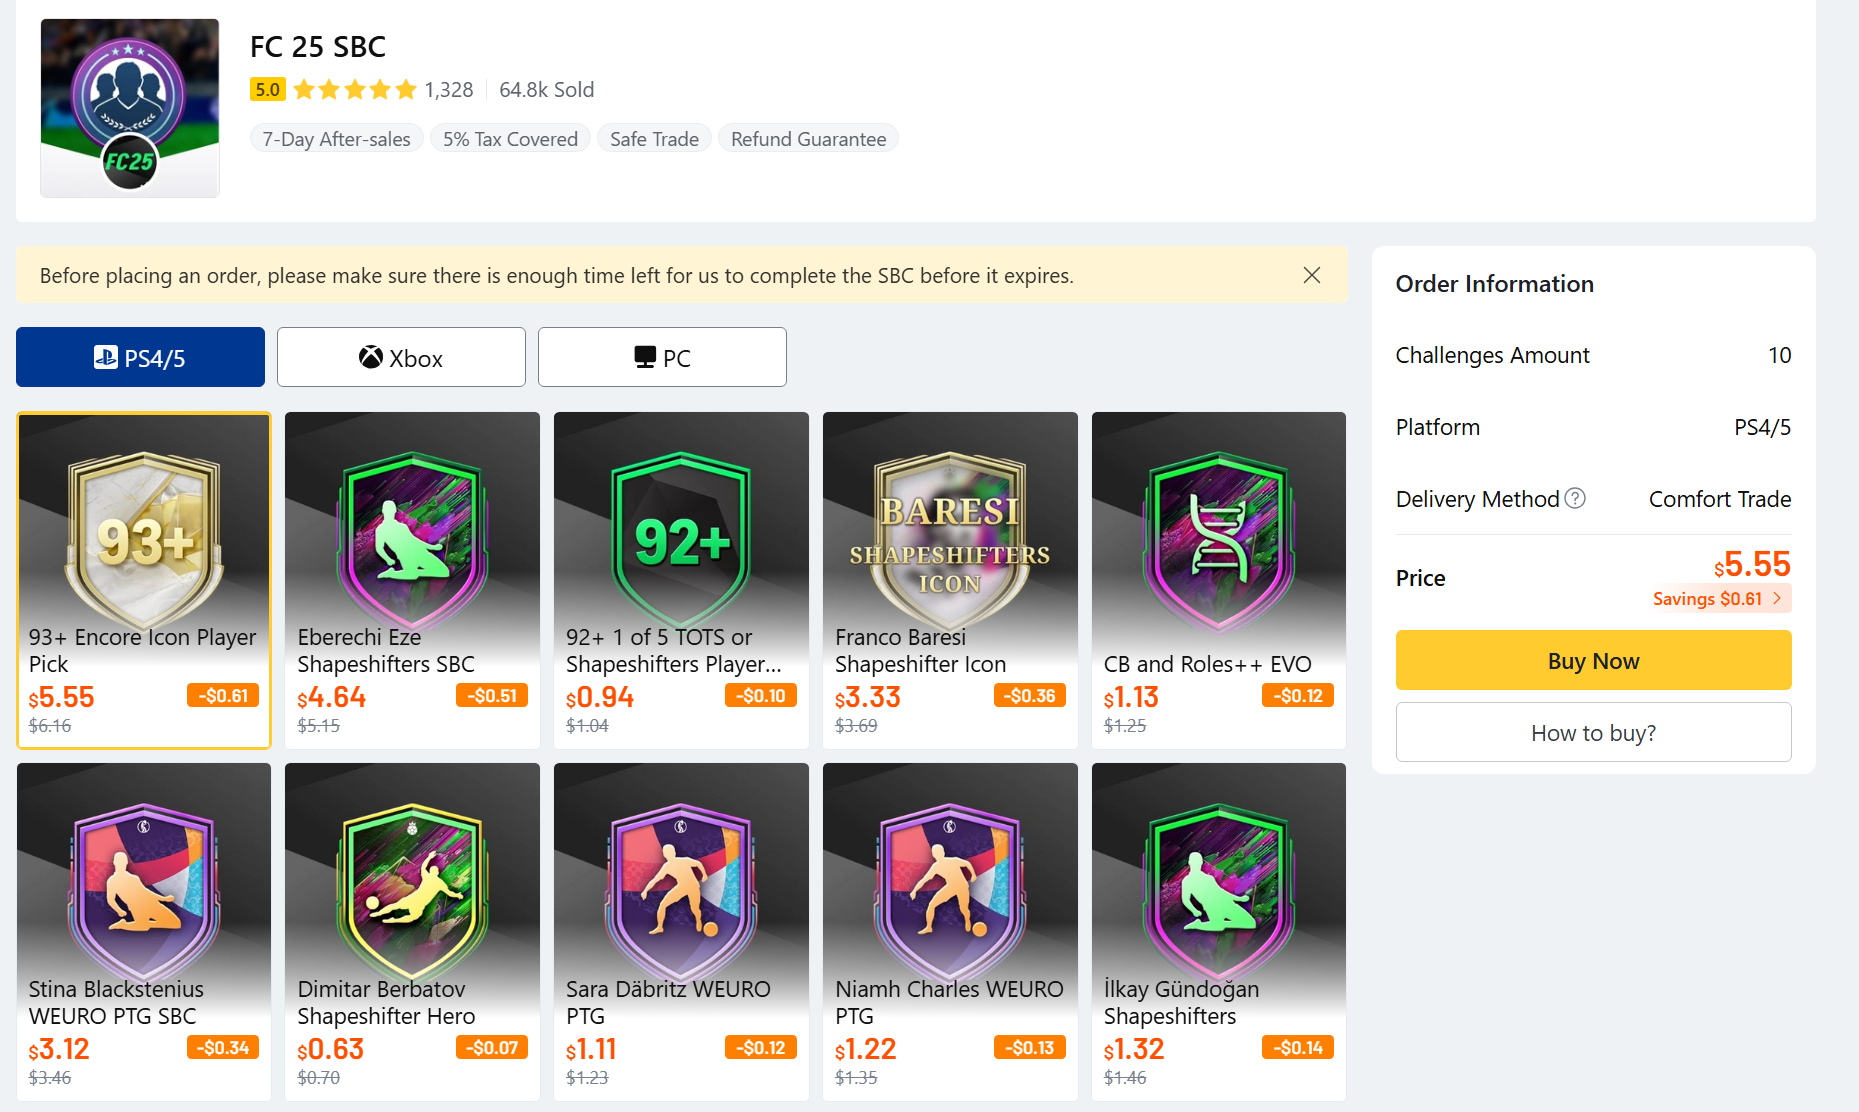Screen dimensions: 1859x1112
Task: Dismiss the SBC expiry notice banner
Action: tap(1312, 275)
